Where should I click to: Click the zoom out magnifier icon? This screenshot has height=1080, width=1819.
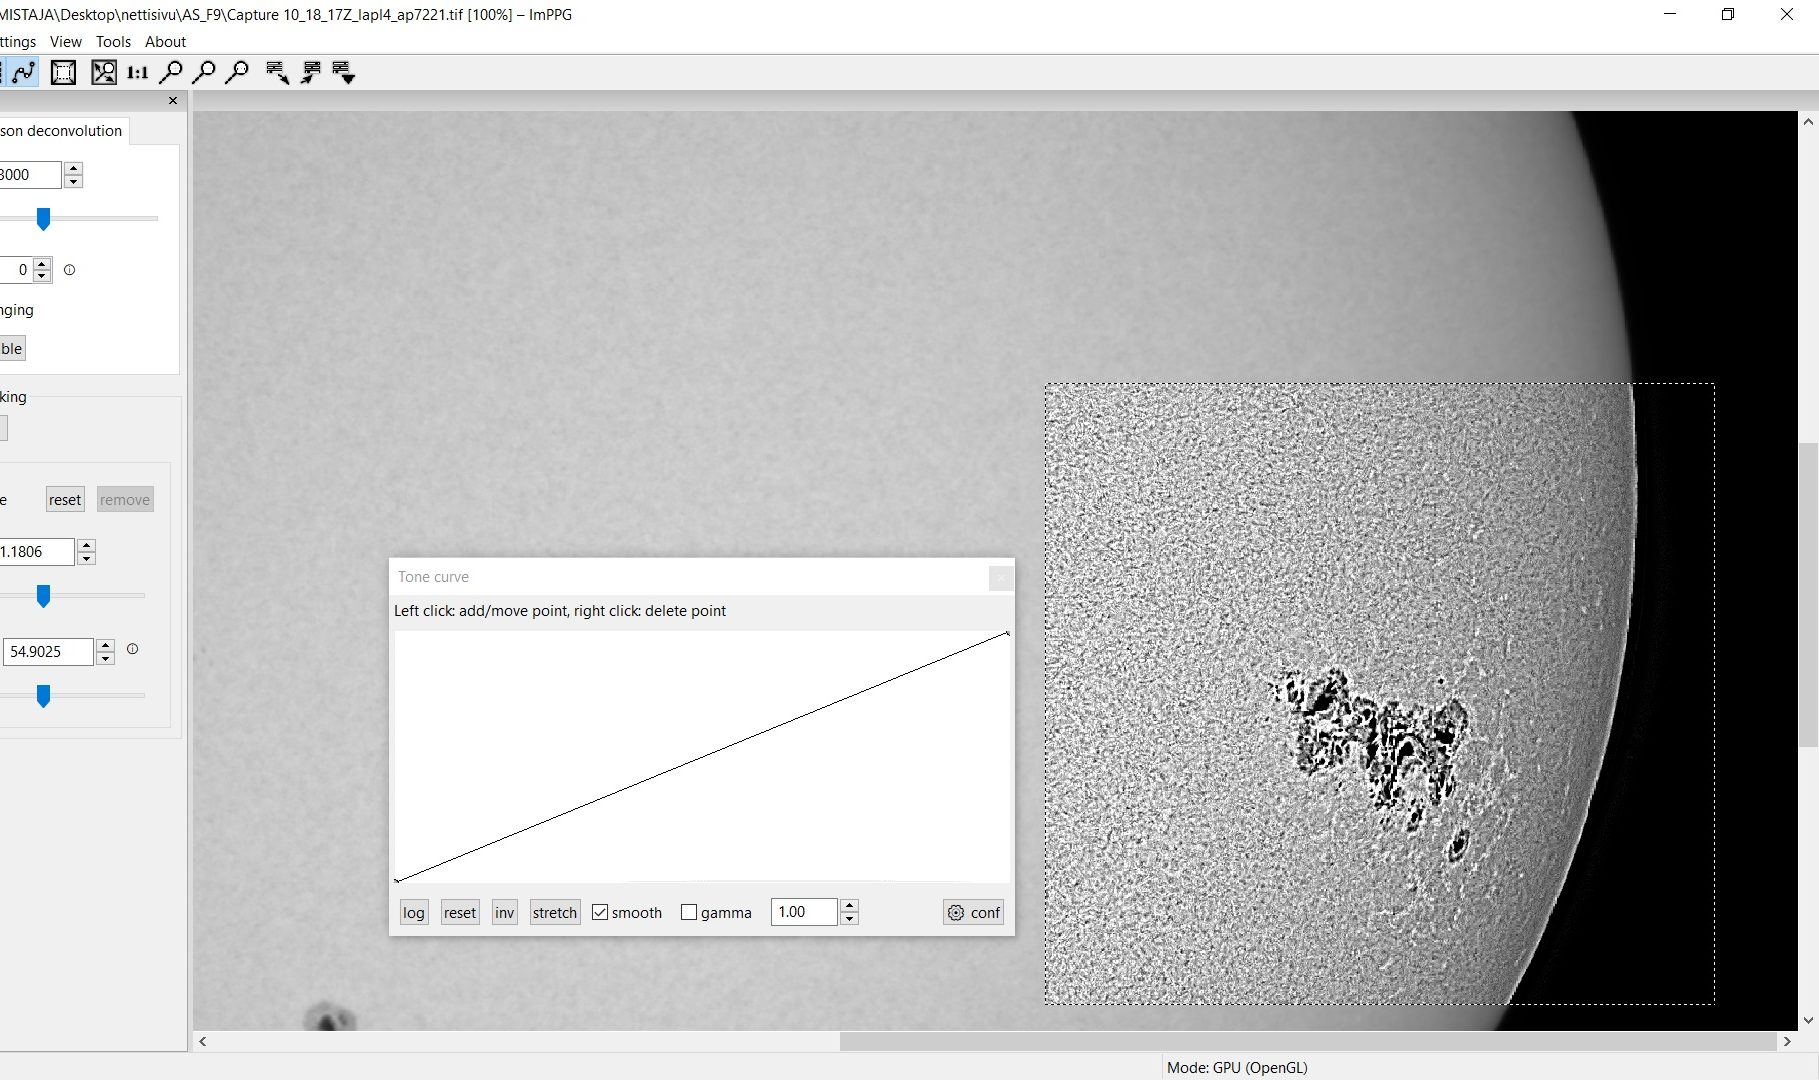click(x=204, y=72)
